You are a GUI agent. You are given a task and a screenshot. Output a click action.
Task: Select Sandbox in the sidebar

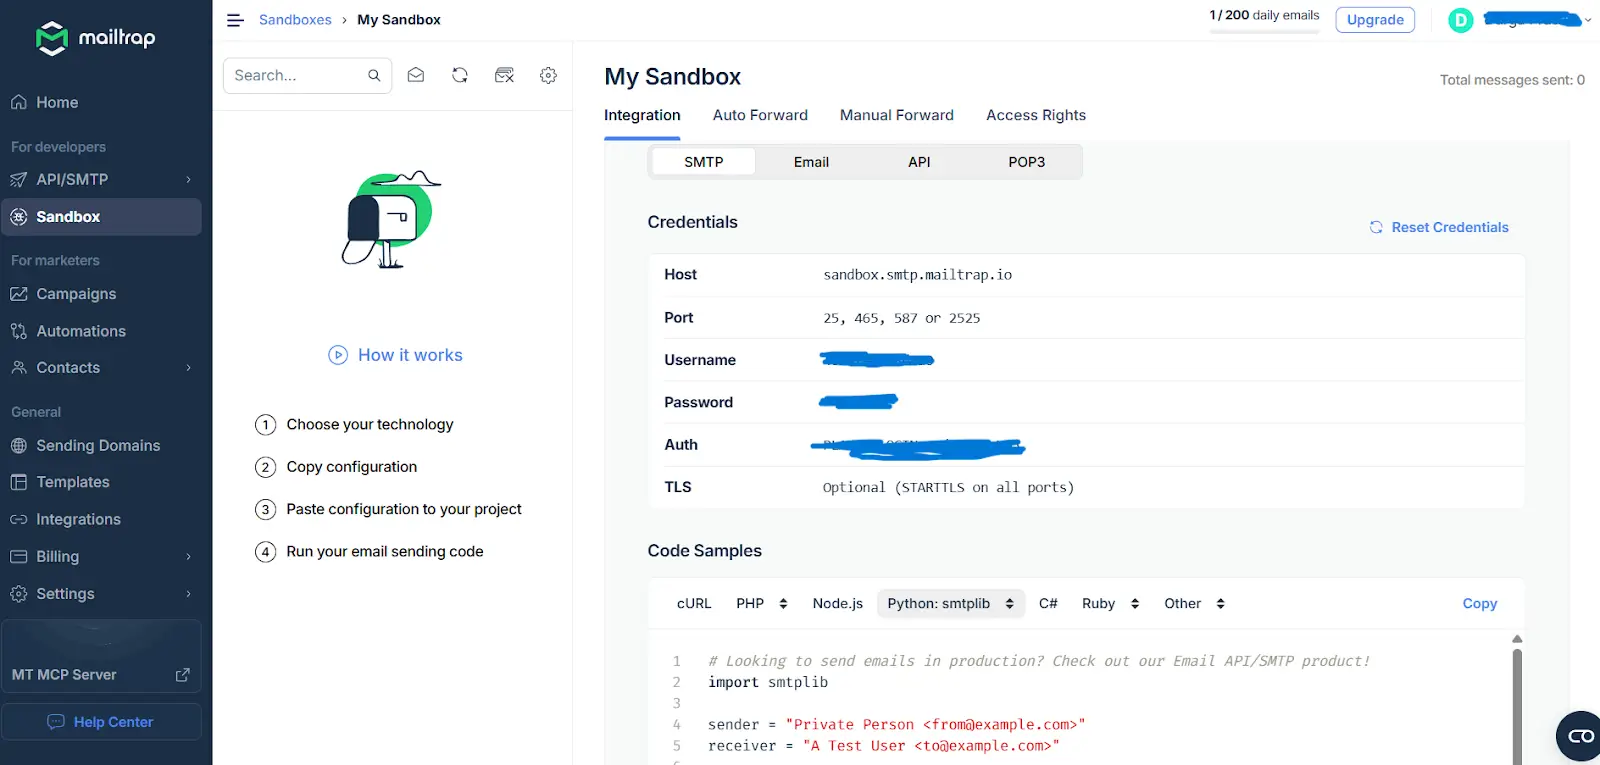click(x=101, y=217)
